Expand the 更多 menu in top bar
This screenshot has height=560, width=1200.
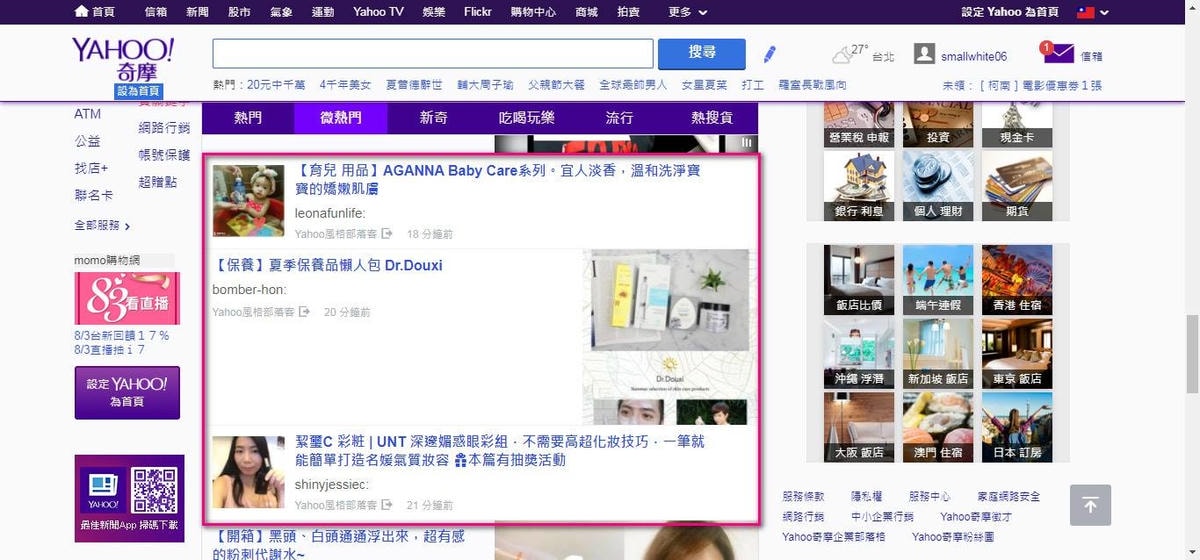[x=687, y=12]
